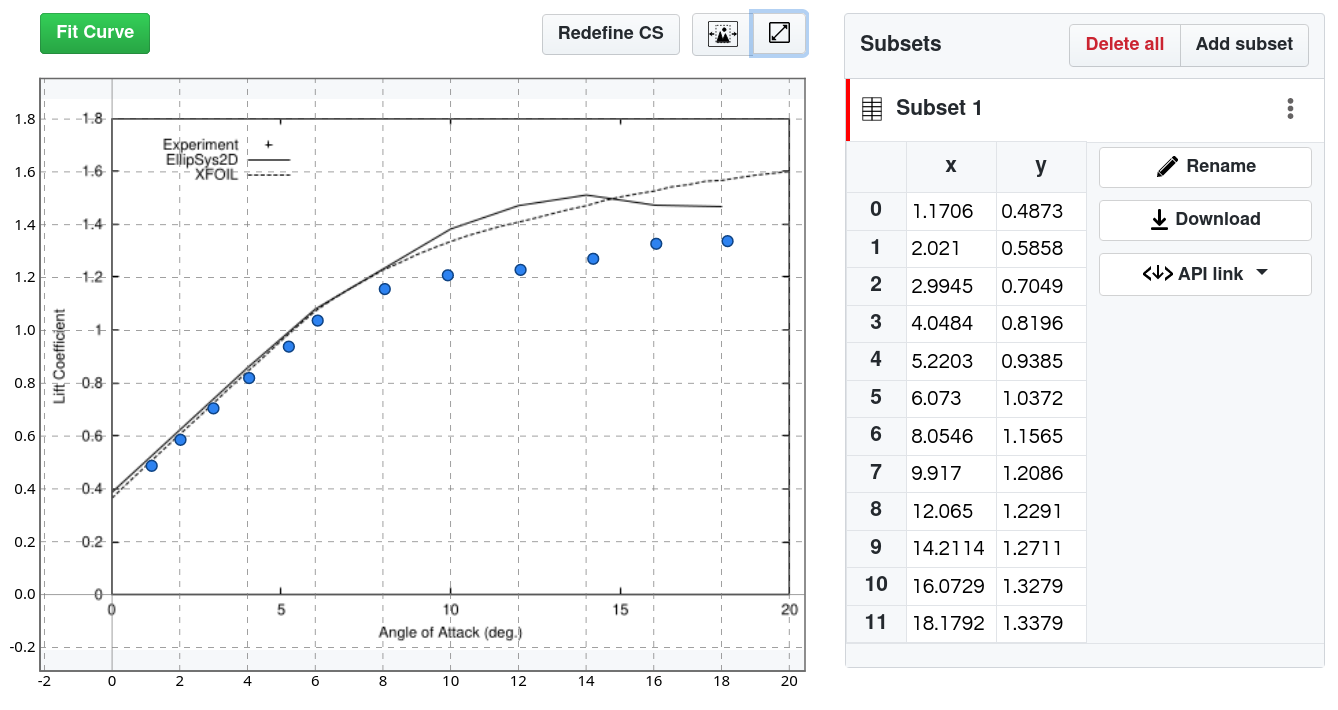
Task: Select the y cell with value 1.3379
Action: point(1041,624)
